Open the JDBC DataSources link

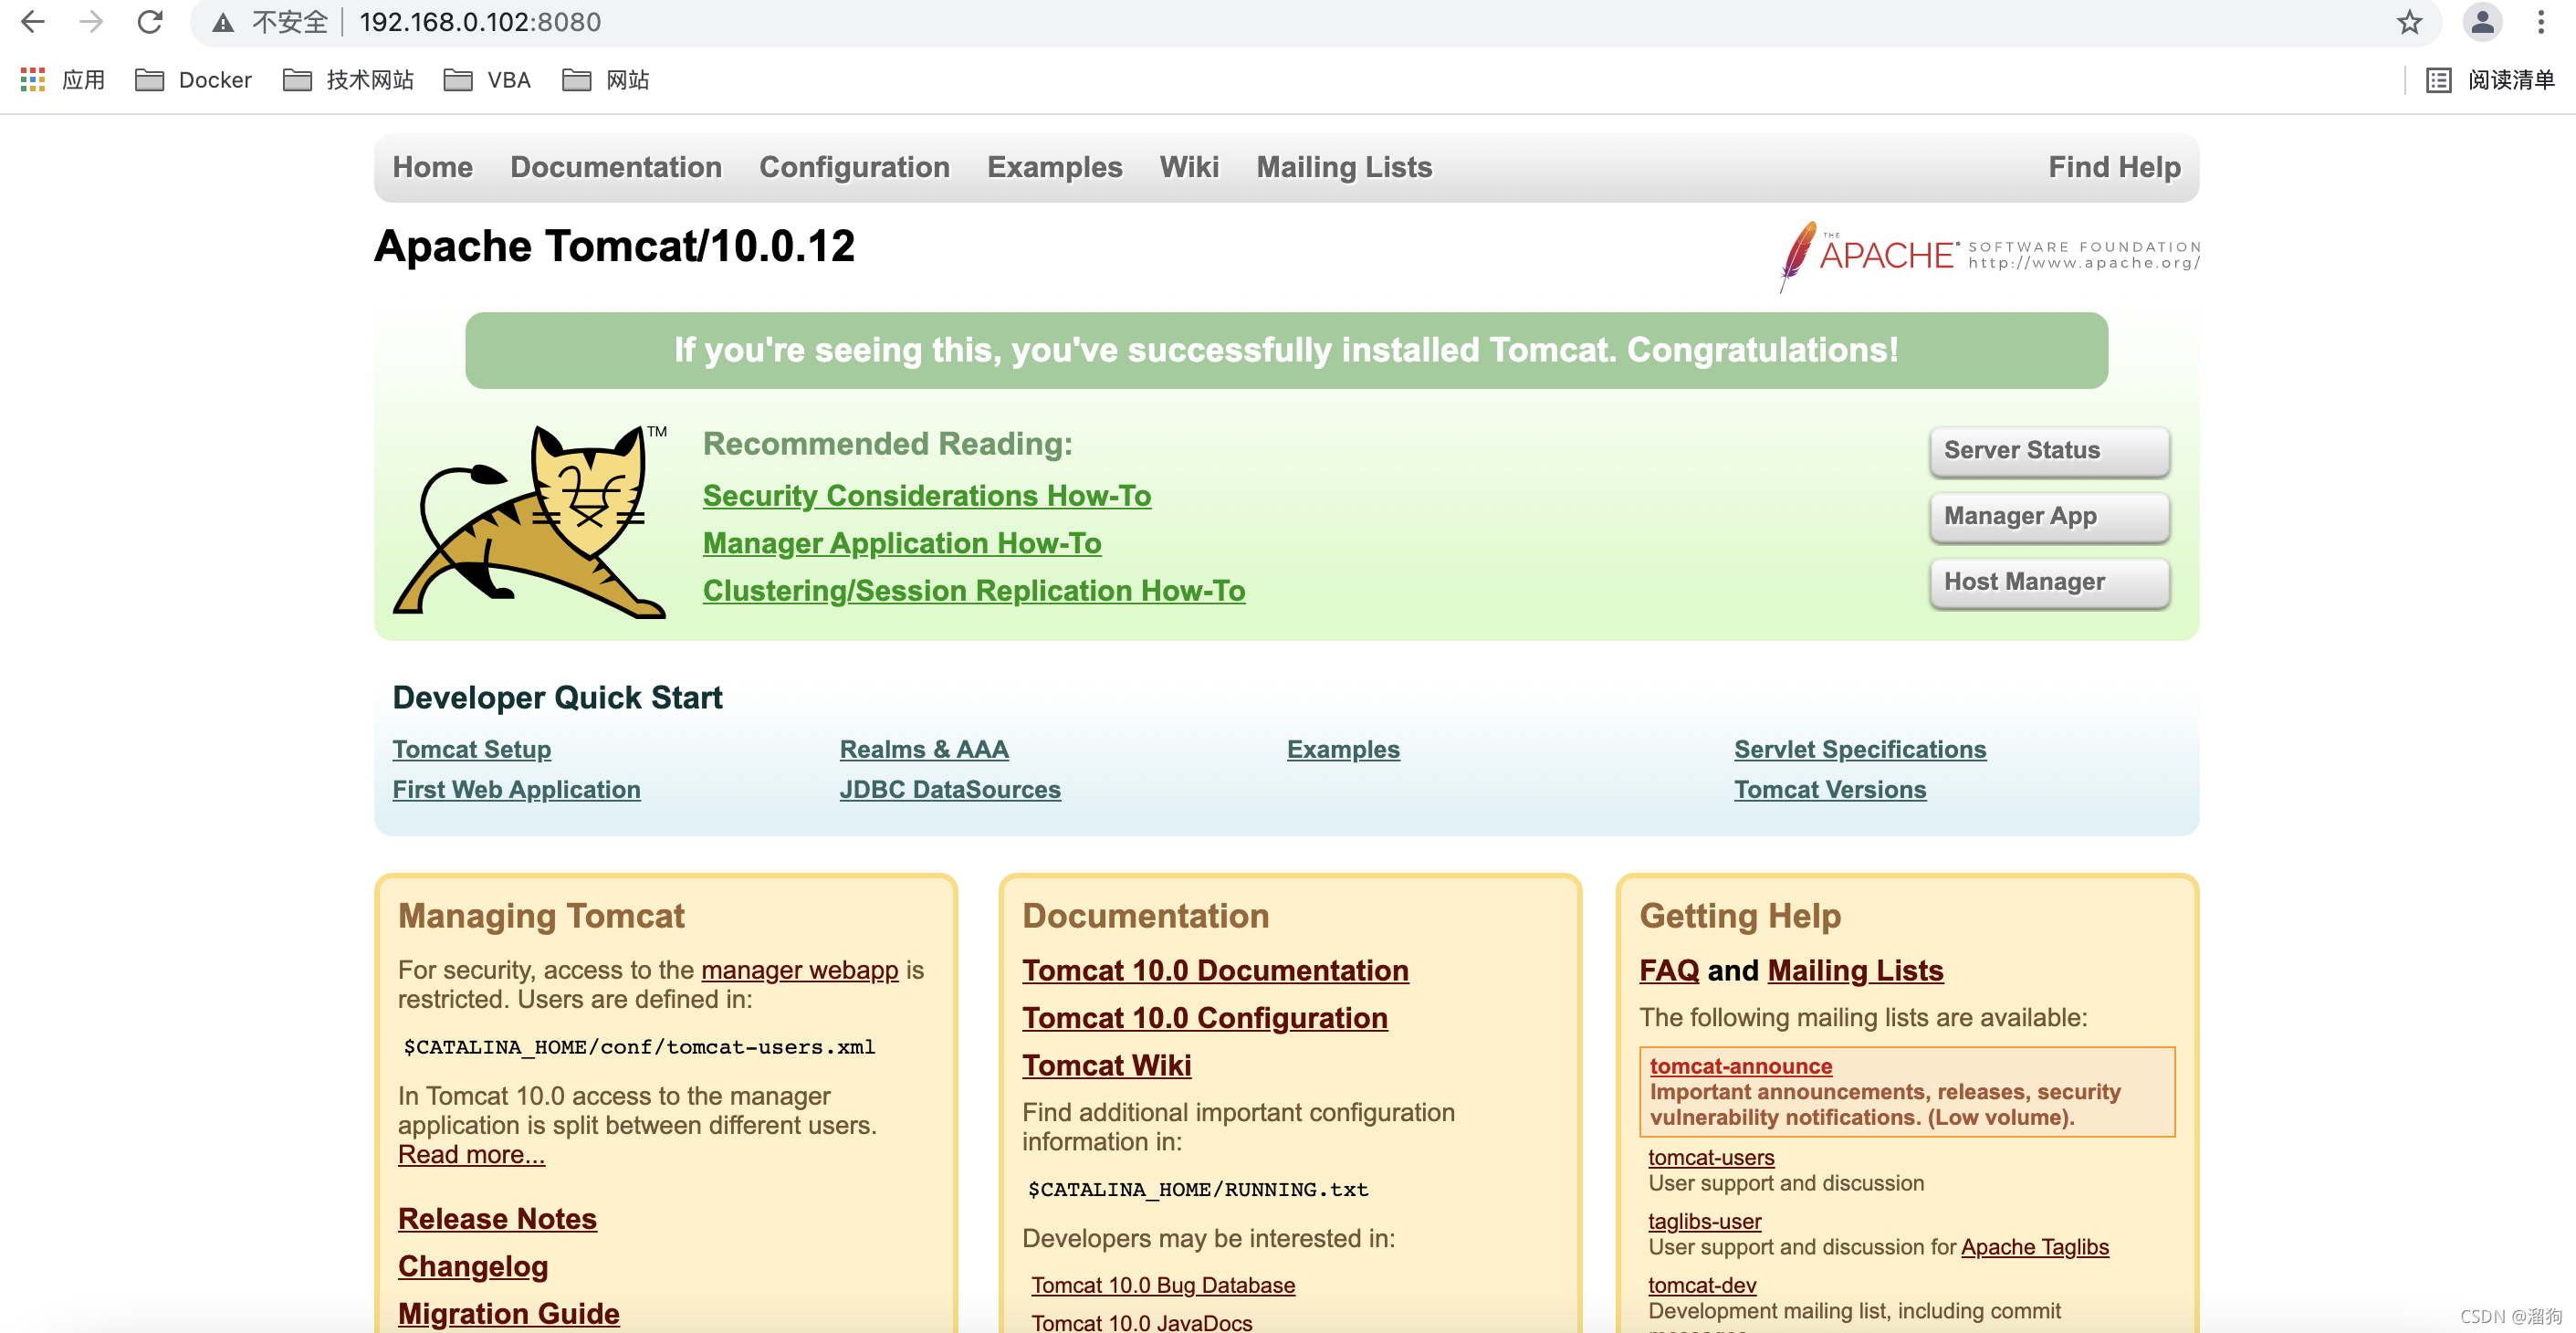coord(949,789)
